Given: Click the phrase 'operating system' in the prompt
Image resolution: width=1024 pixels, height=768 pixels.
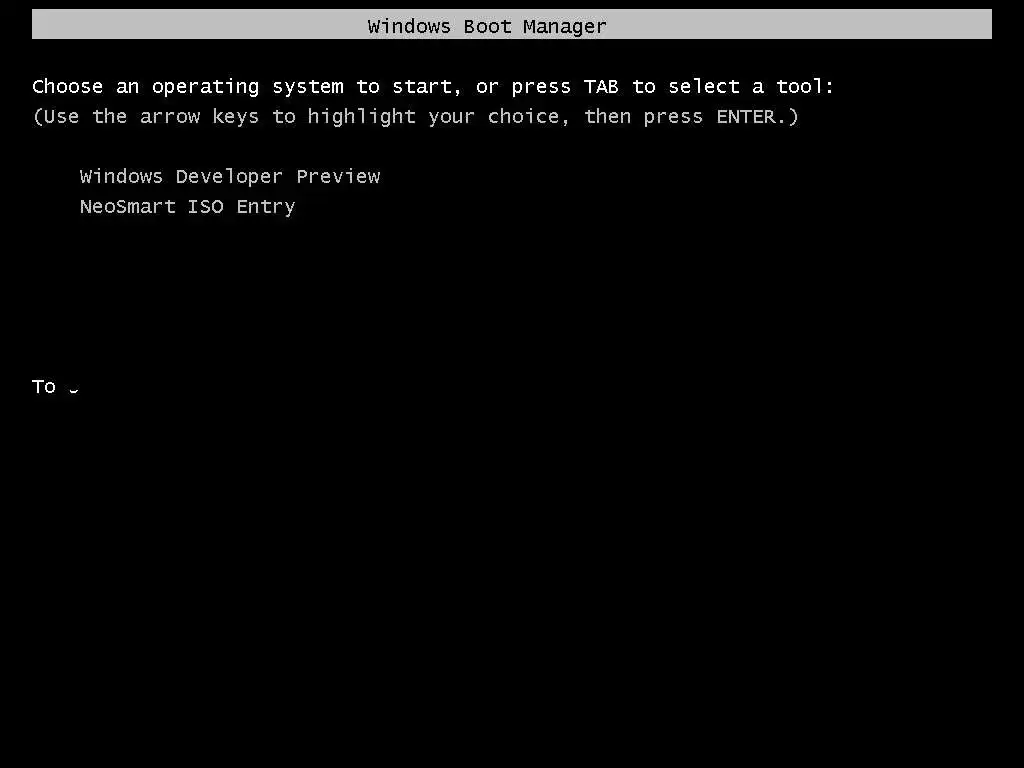Looking at the screenshot, I should 248,88.
